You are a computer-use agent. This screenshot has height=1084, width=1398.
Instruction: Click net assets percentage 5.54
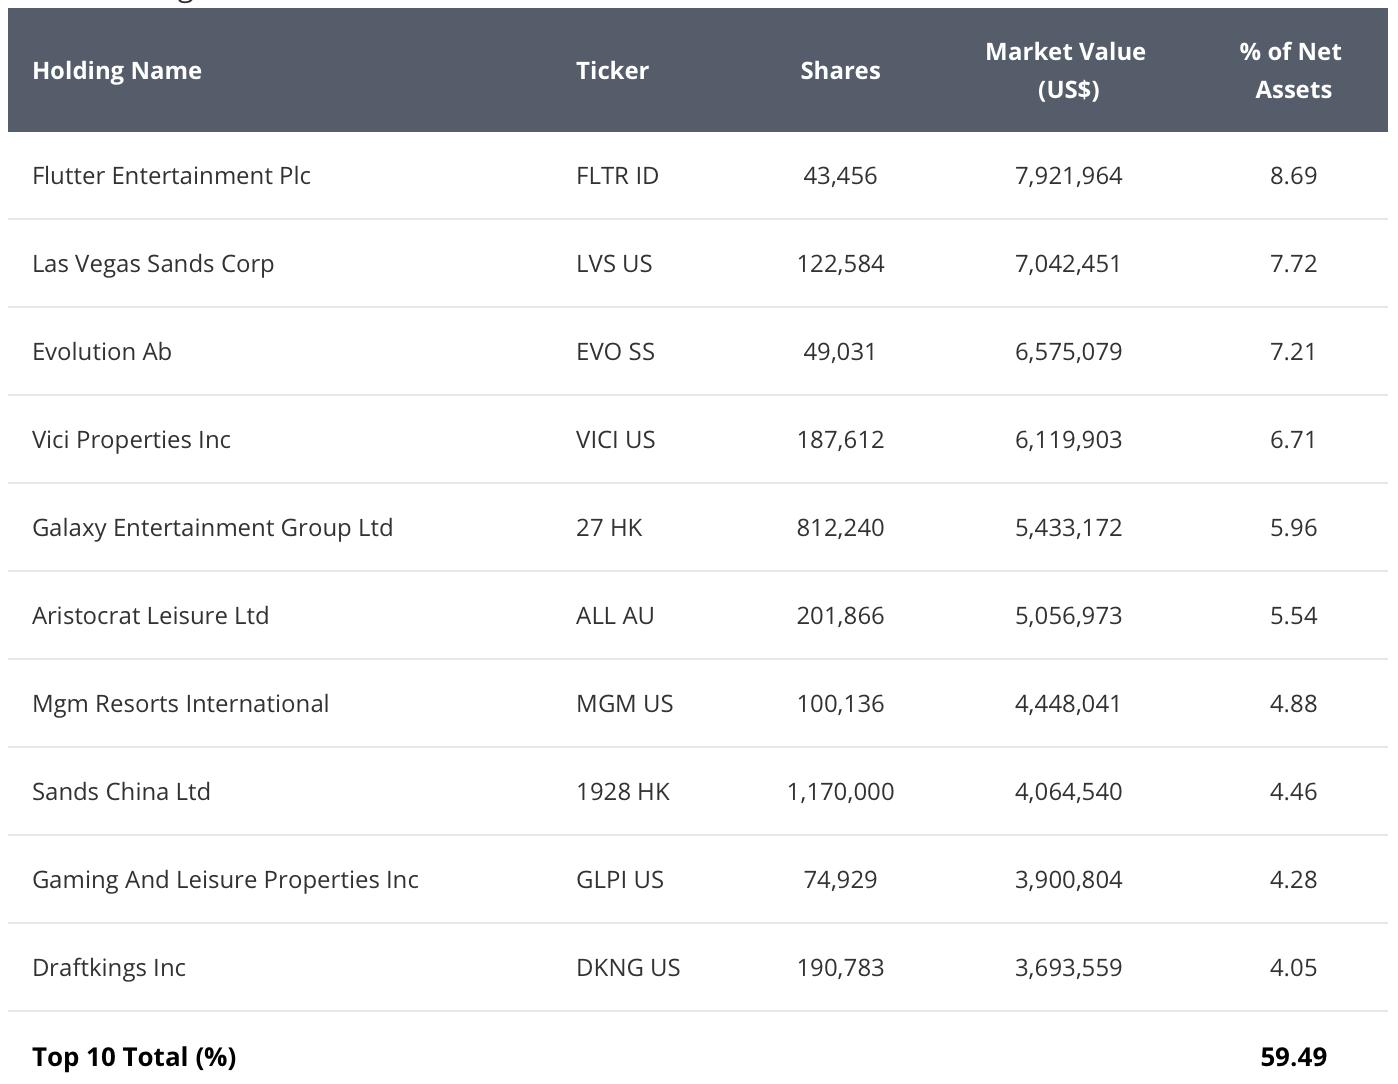pos(1293,615)
